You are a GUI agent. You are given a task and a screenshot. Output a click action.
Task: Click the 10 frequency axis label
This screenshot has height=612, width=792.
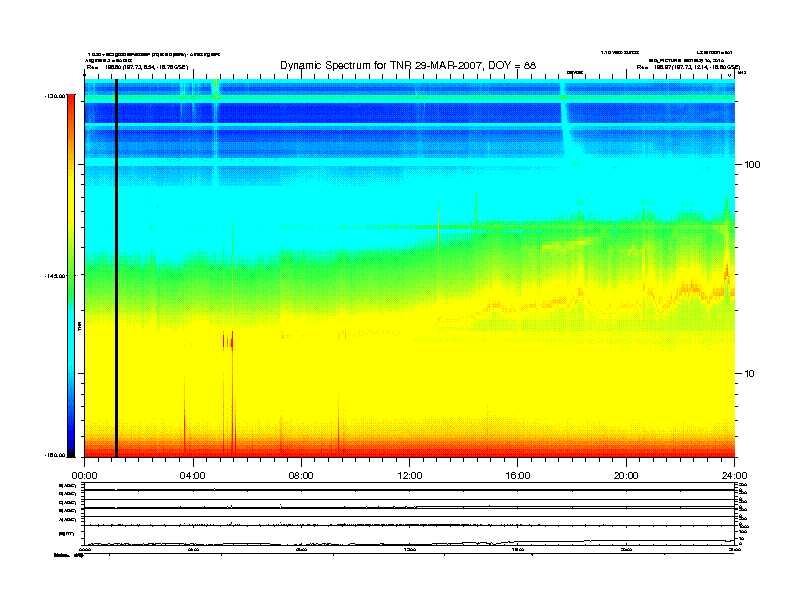click(749, 374)
